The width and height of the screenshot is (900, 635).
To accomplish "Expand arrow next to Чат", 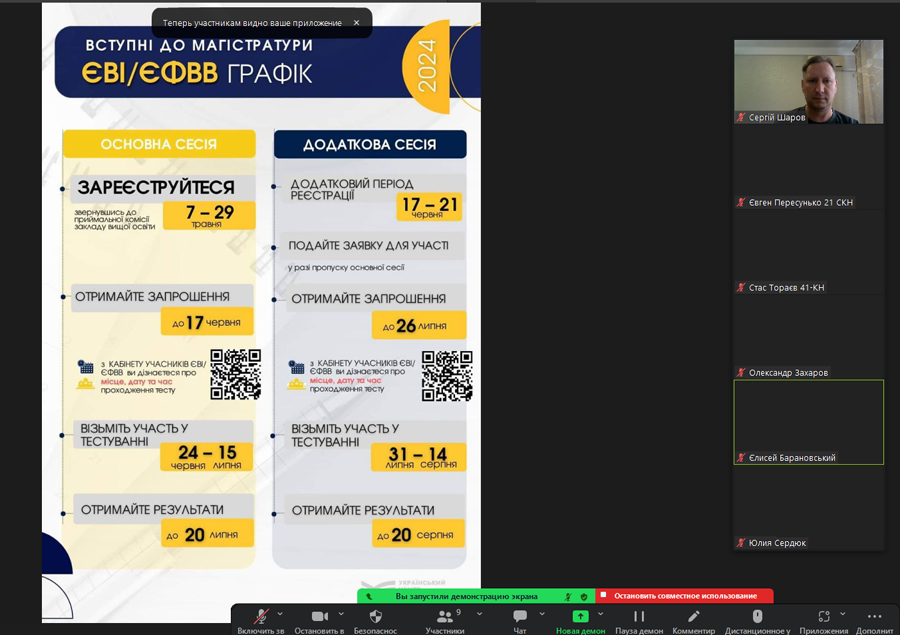I will coord(542,614).
